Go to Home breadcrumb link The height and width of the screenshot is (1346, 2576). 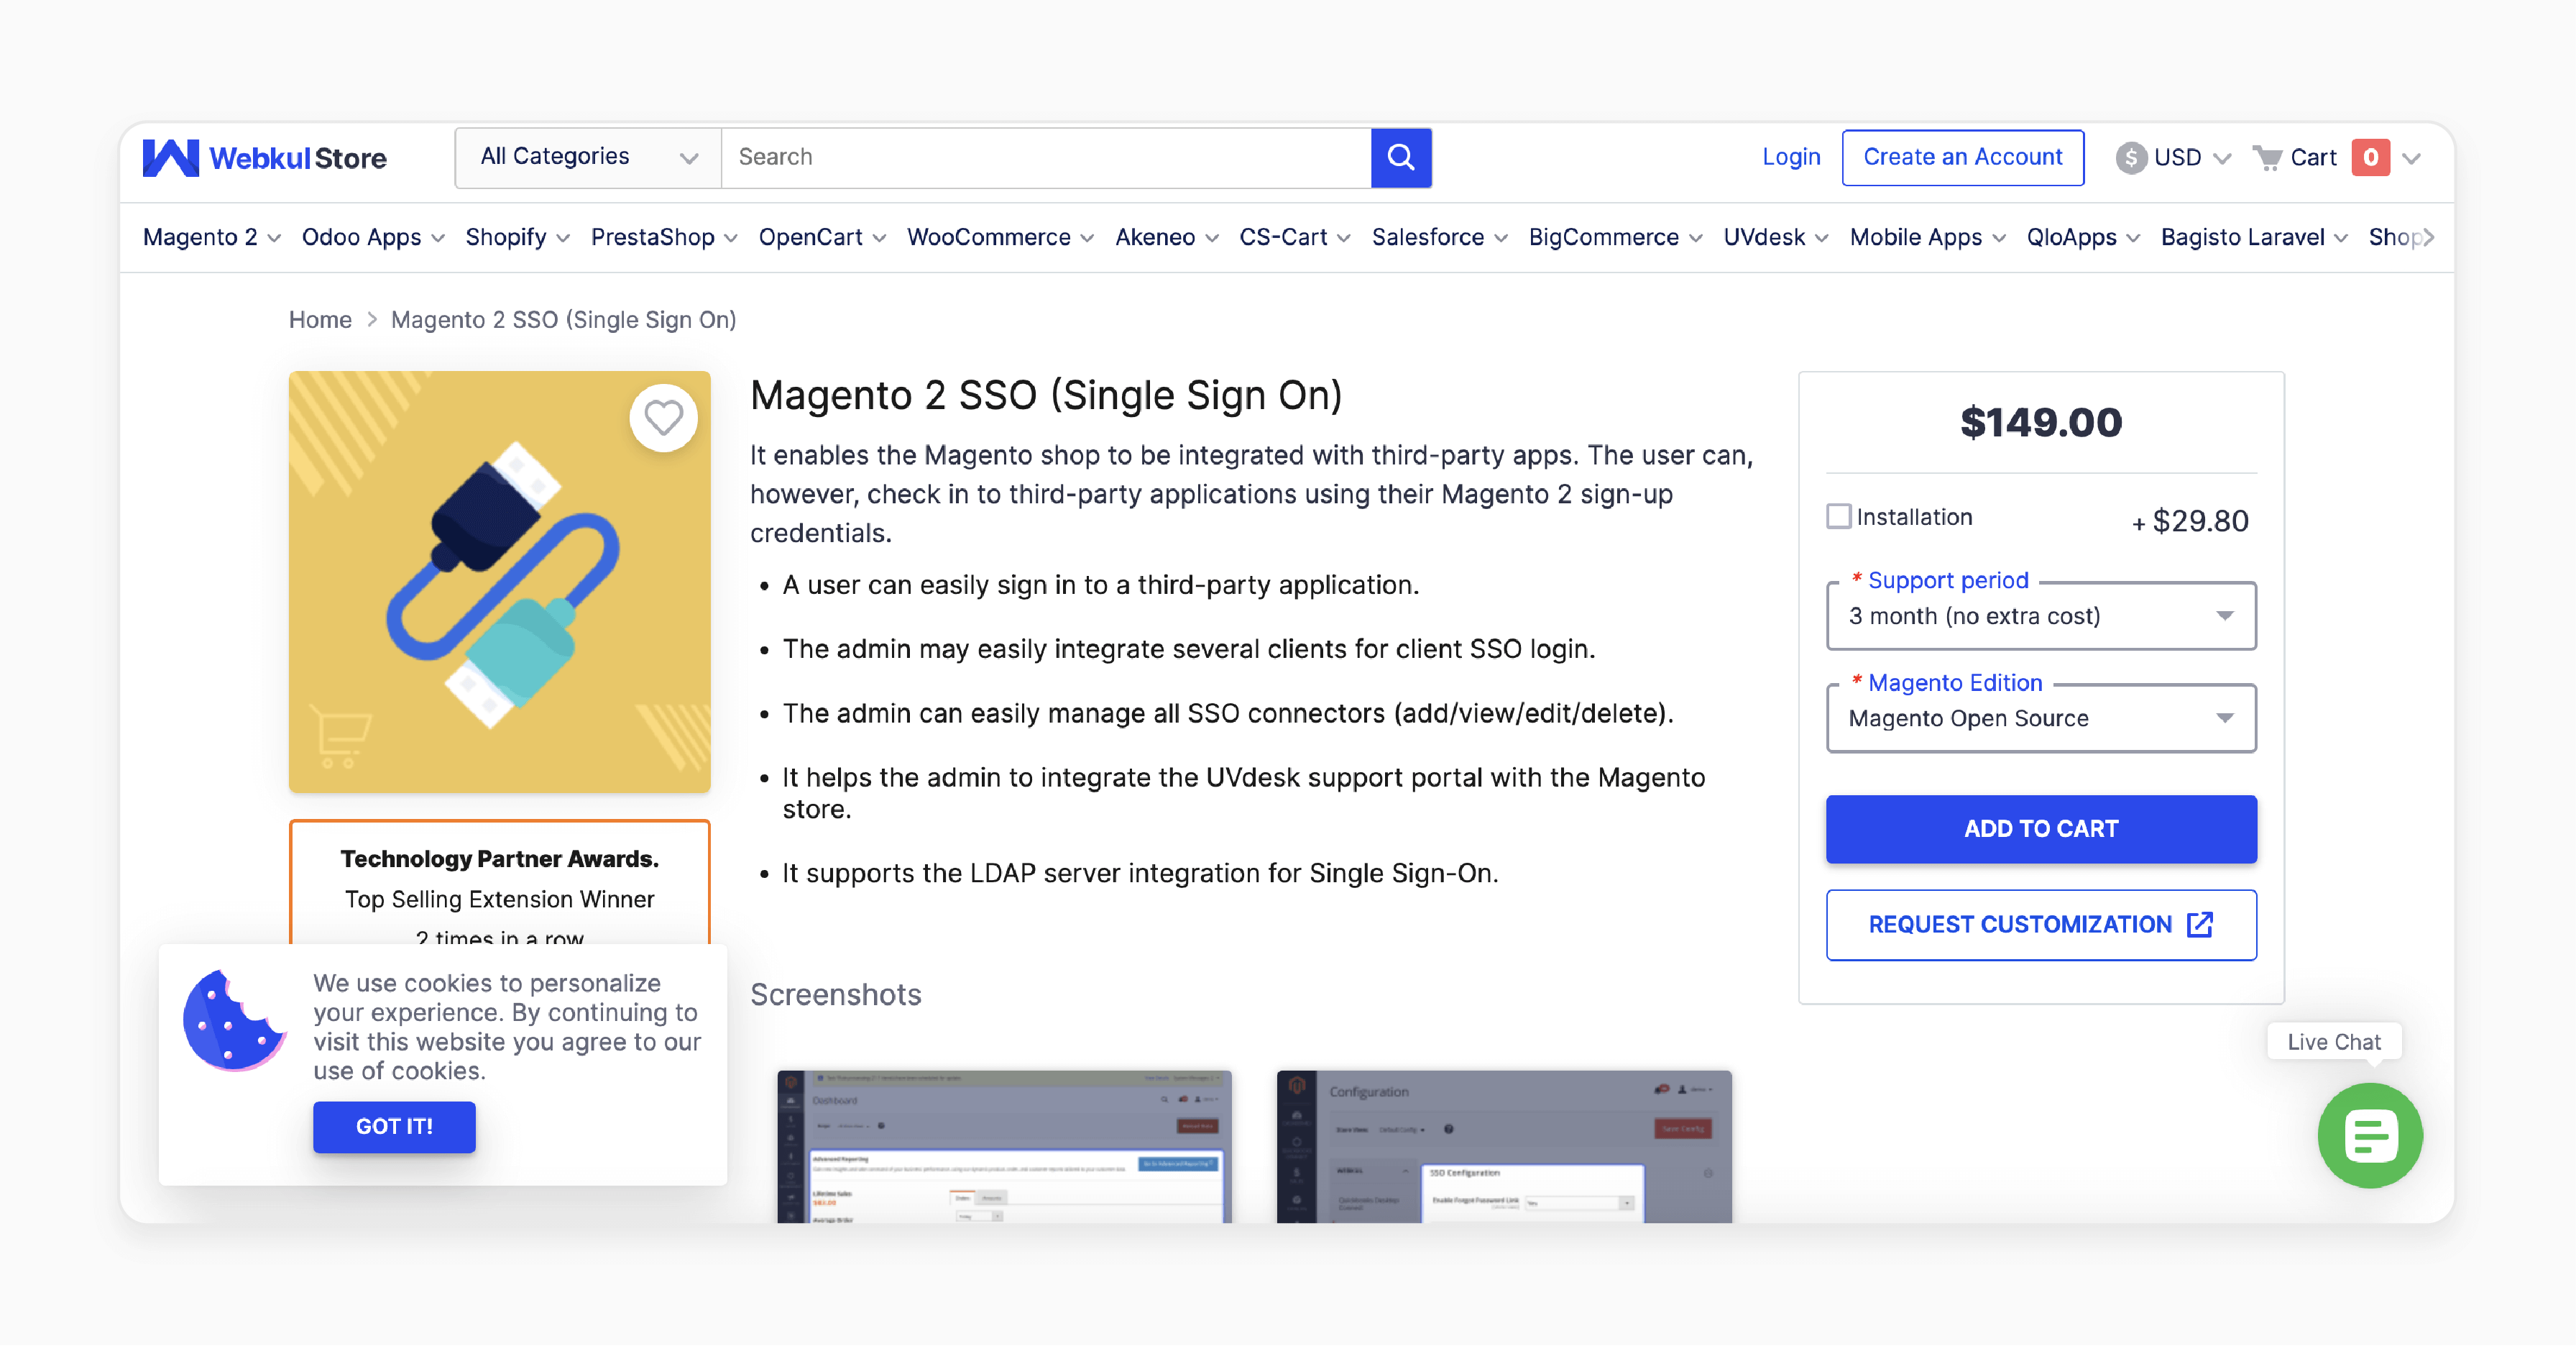(320, 320)
